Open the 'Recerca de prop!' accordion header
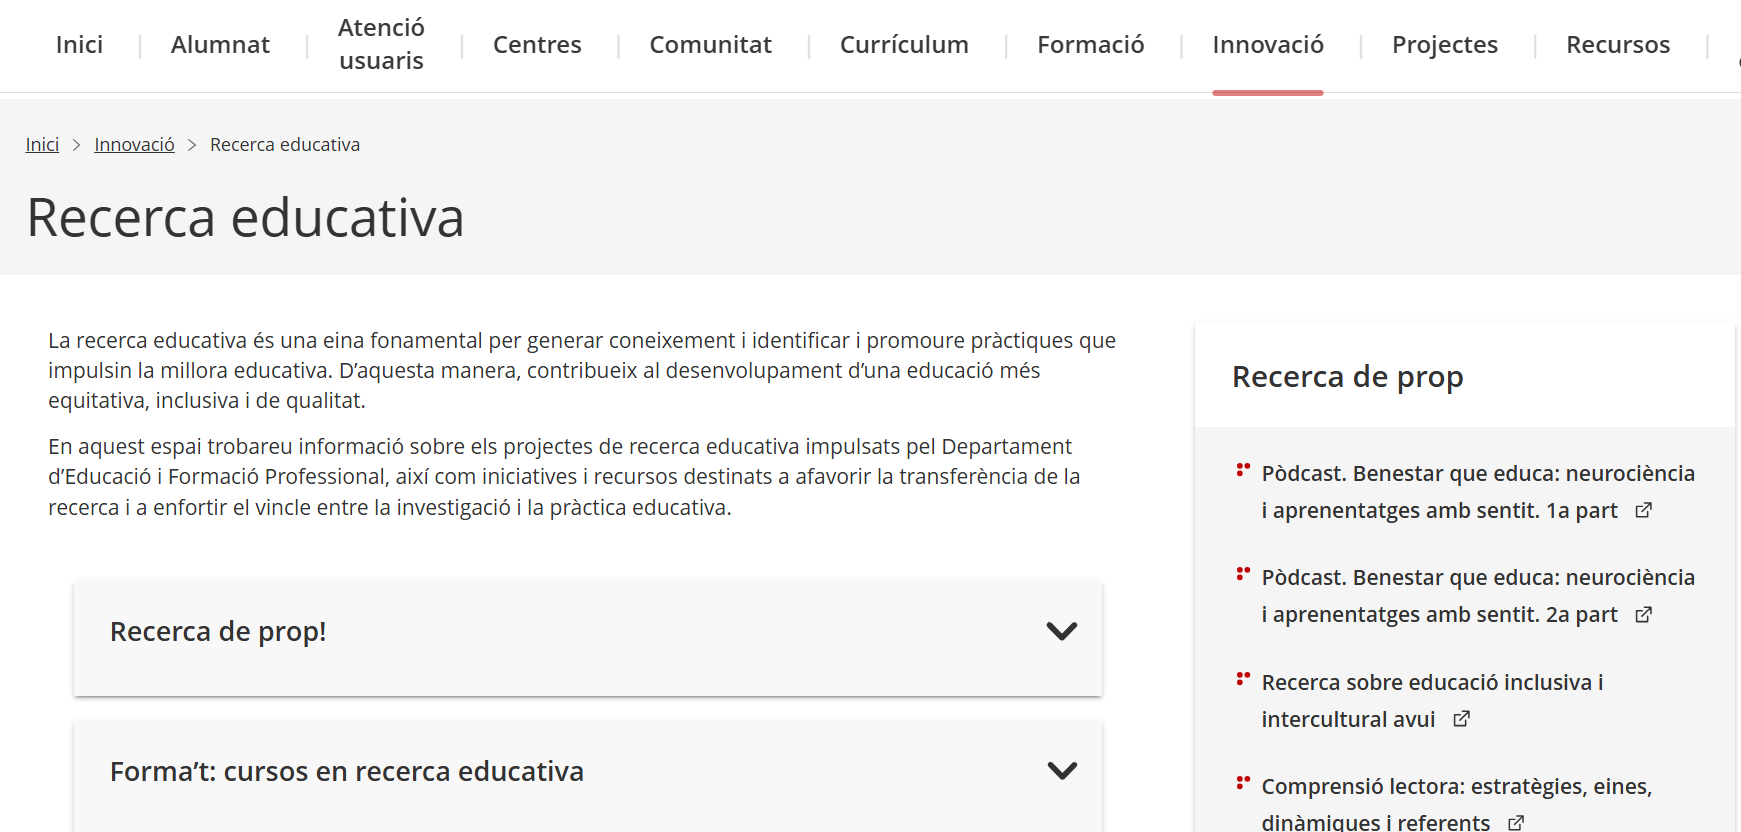 pyautogui.click(x=218, y=632)
